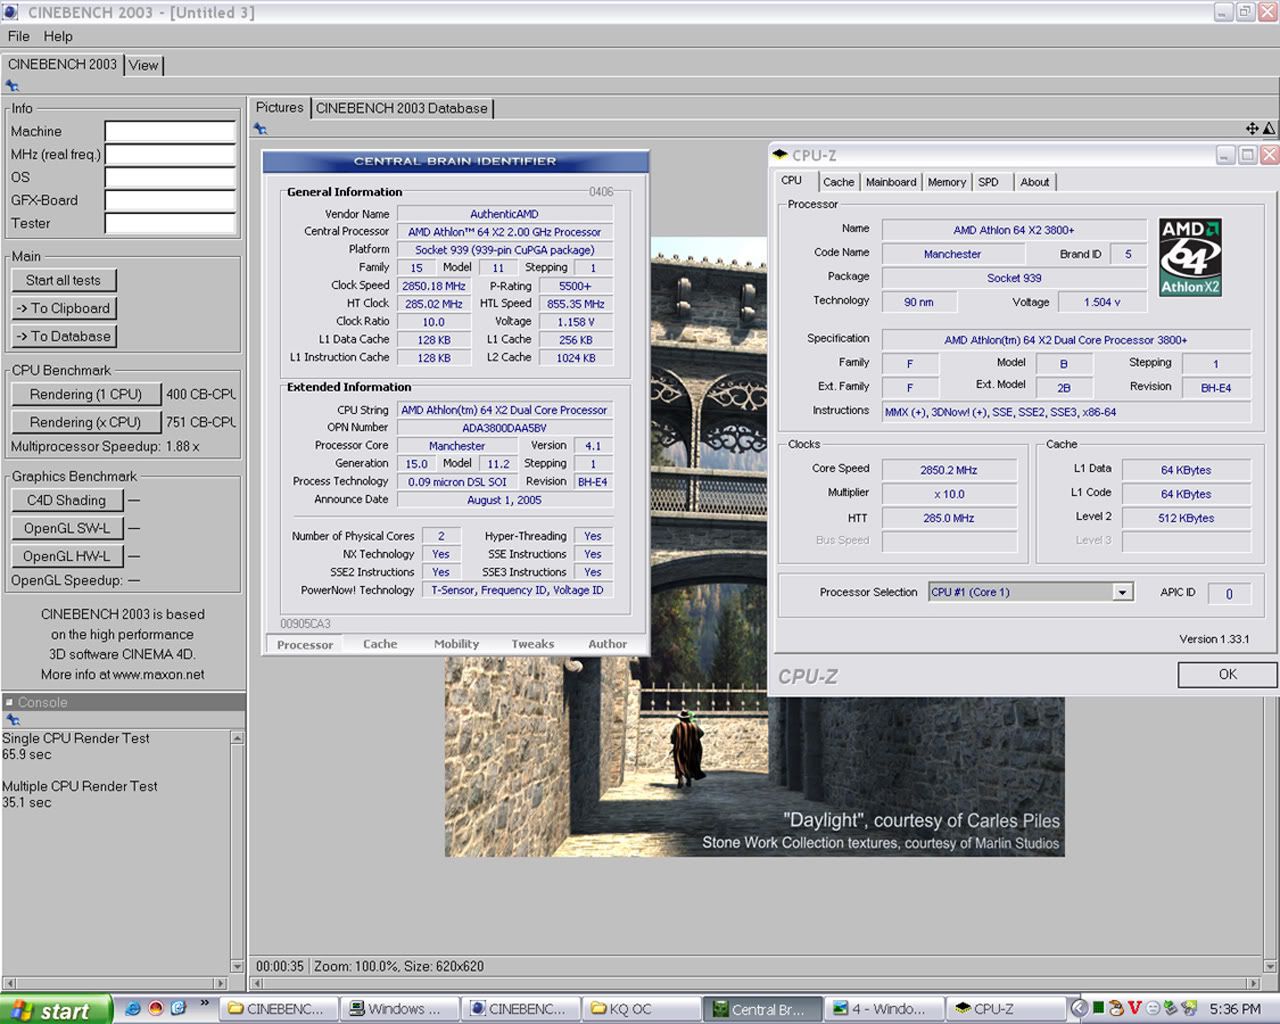
Task: Click the Safely Remove Hardware tray icon
Action: click(1170, 1008)
